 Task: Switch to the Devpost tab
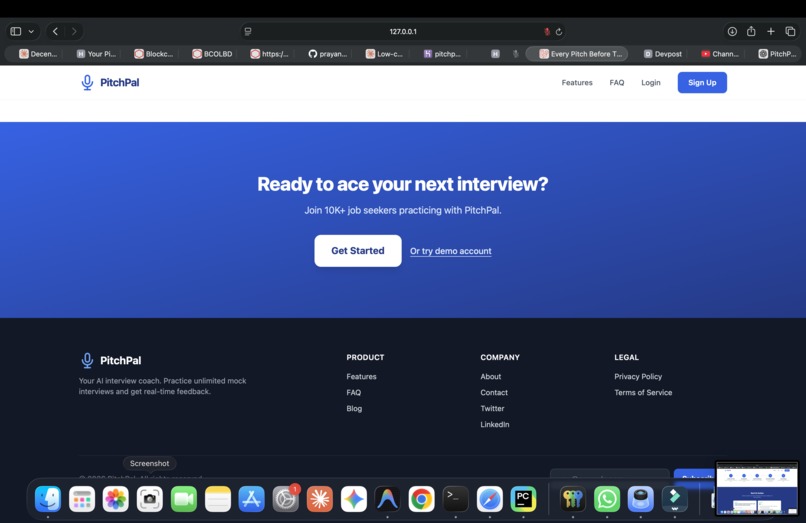[663, 53]
